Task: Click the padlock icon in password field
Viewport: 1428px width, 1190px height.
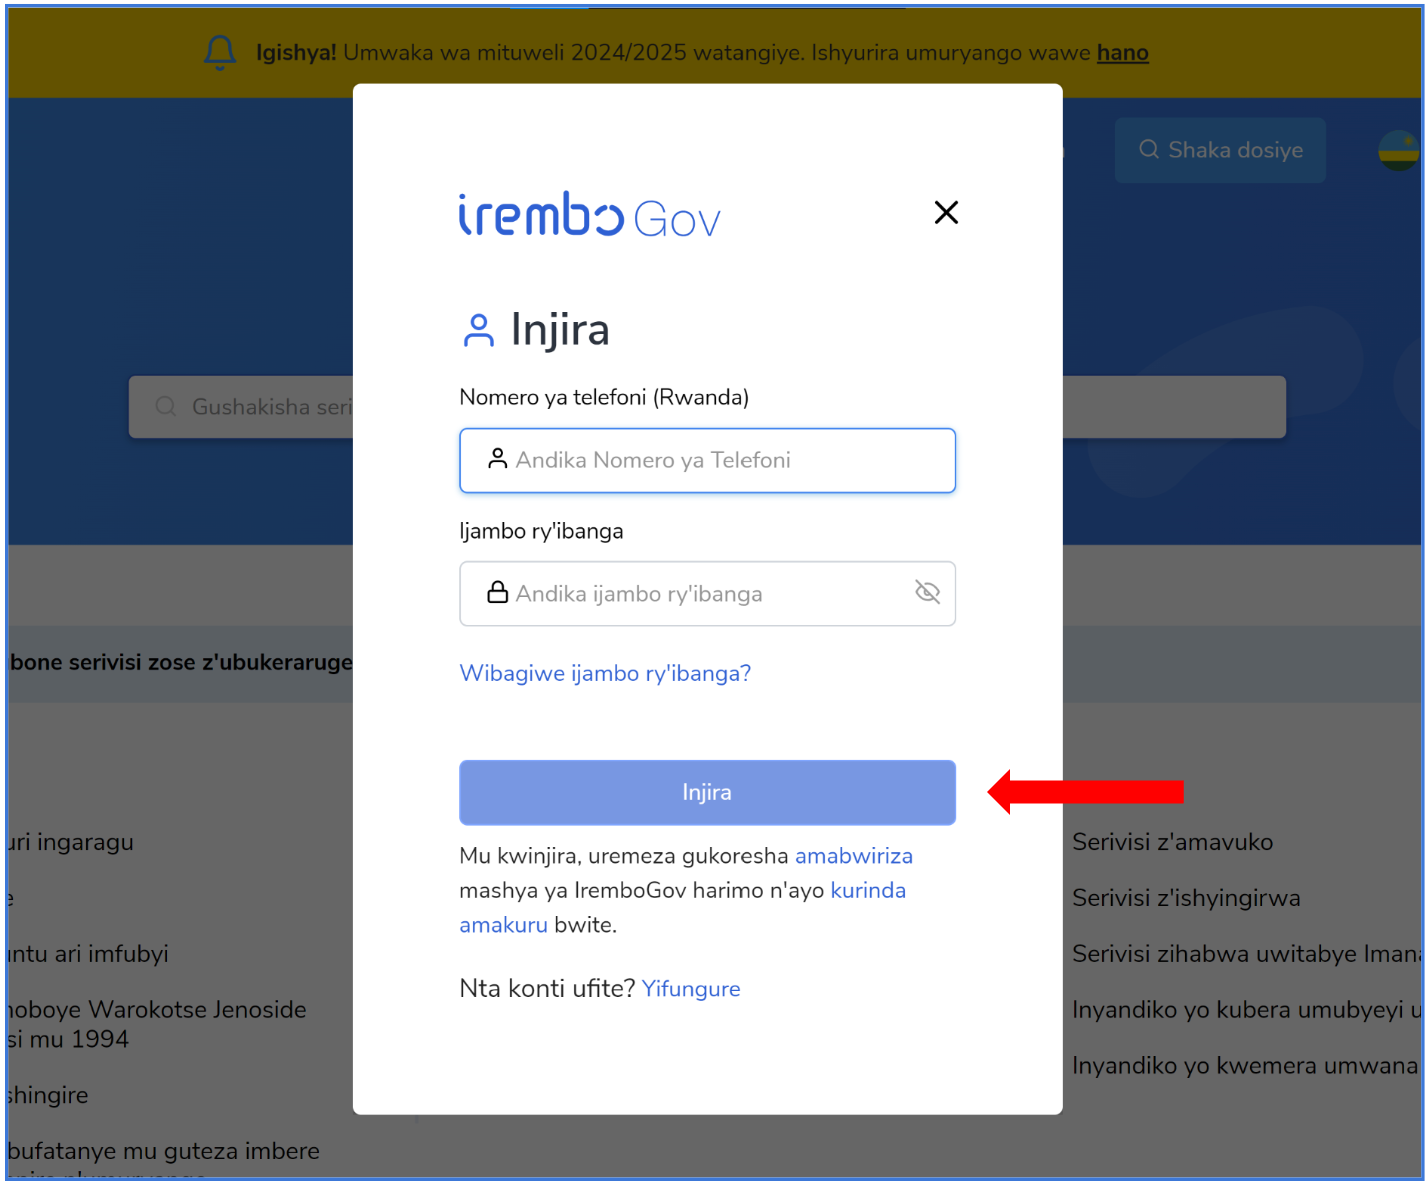Action: pyautogui.click(x=497, y=592)
